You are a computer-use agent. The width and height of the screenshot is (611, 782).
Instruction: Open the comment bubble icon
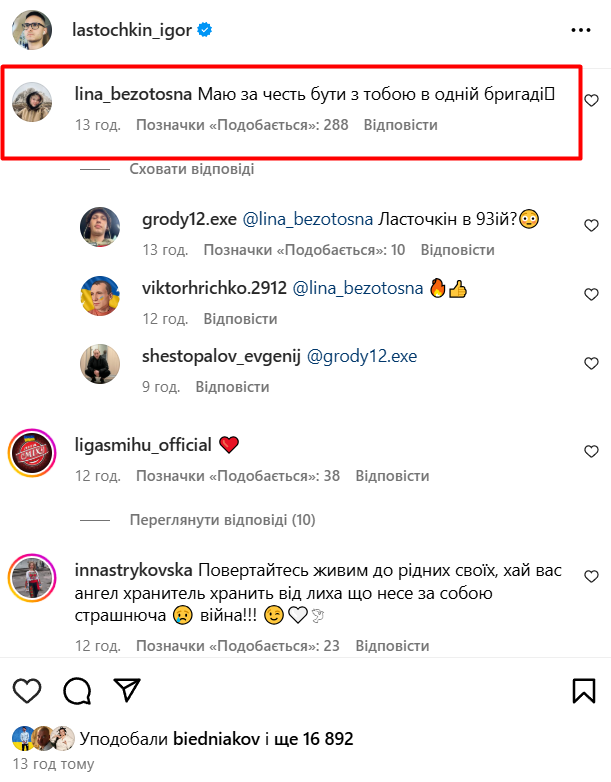pos(77,690)
